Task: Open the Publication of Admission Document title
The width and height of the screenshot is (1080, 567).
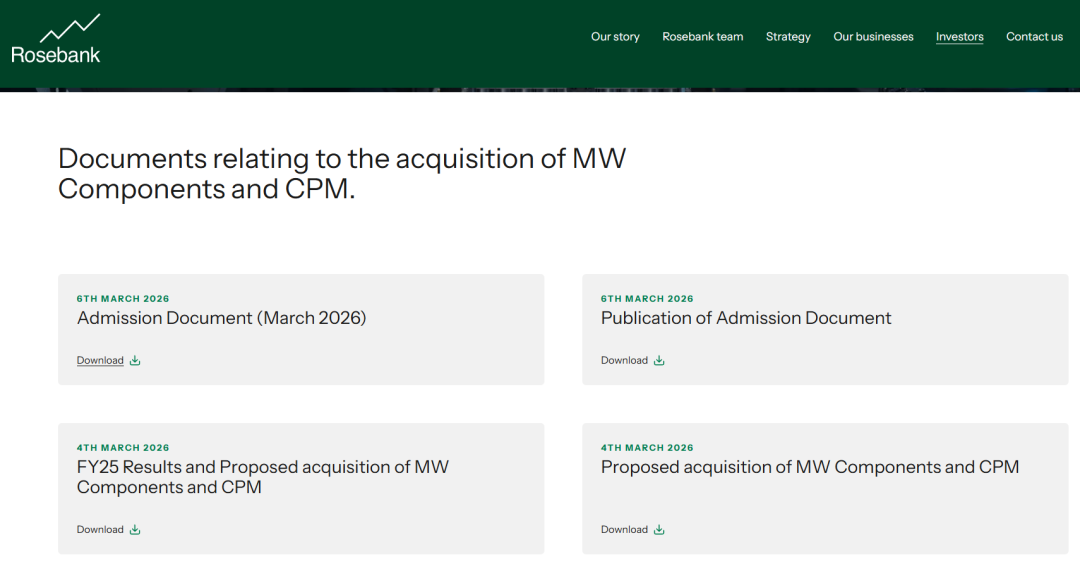Action: click(x=746, y=318)
